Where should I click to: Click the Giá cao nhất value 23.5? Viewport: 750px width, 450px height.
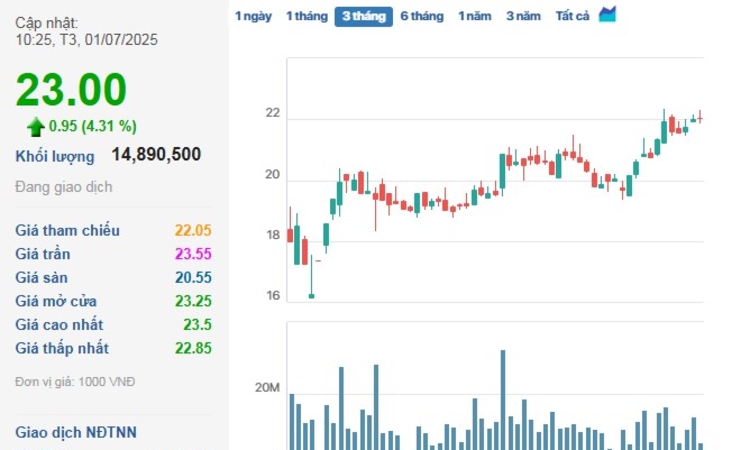coord(197,325)
